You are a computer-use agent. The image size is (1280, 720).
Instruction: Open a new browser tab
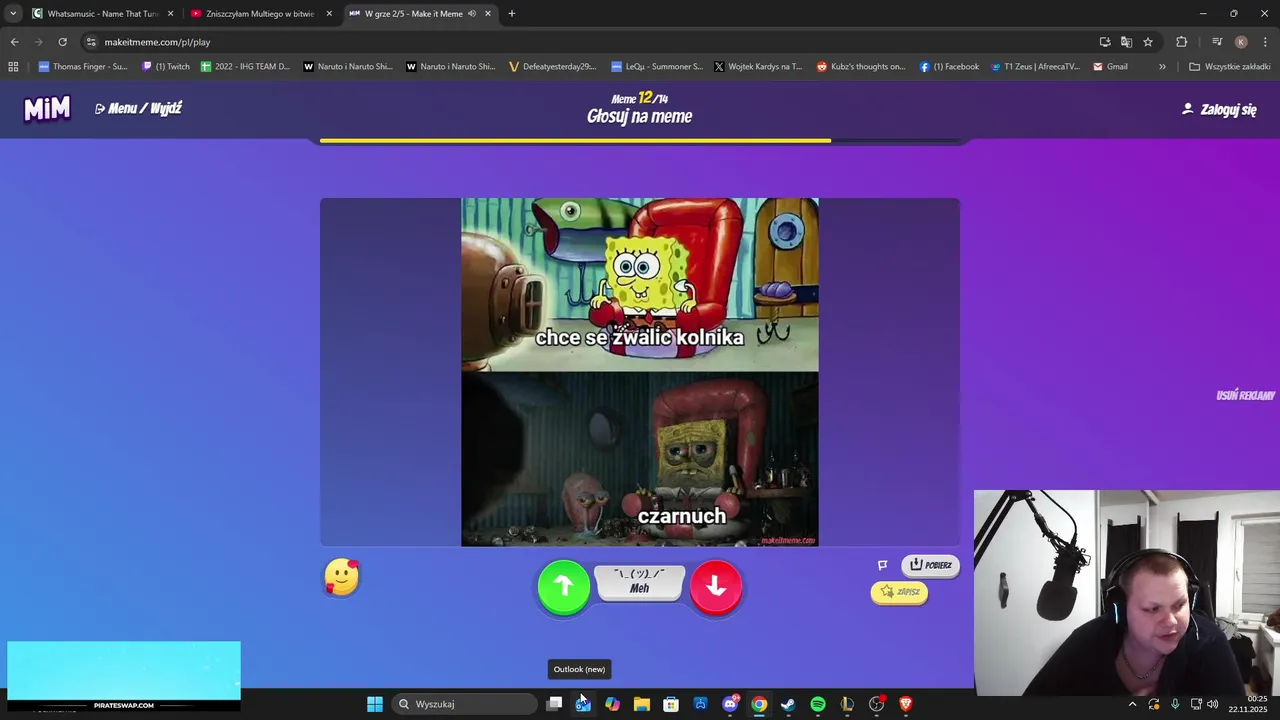tap(511, 14)
